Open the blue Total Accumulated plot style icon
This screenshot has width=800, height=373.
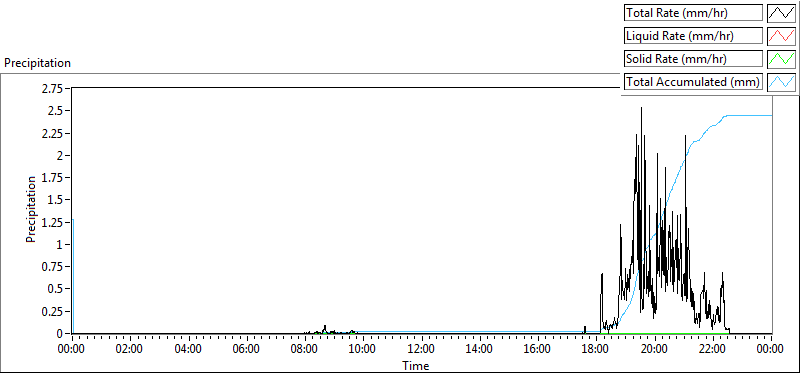781,81
